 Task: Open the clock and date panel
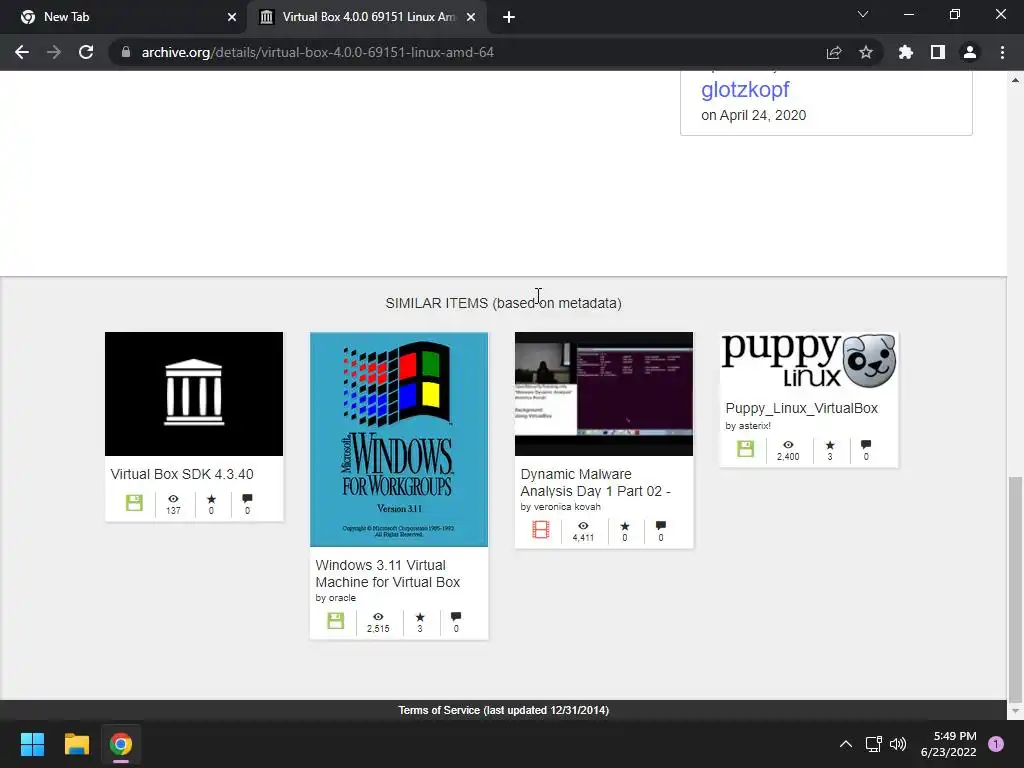pyautogui.click(x=948, y=744)
